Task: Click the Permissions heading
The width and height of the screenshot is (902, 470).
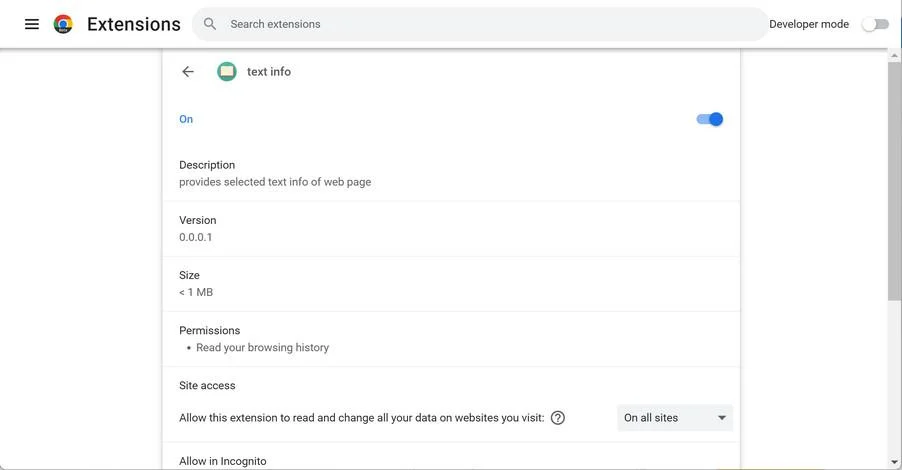Action: [209, 330]
